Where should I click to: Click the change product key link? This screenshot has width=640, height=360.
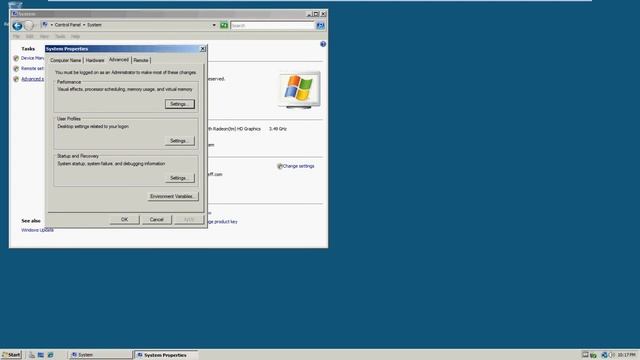click(x=222, y=222)
